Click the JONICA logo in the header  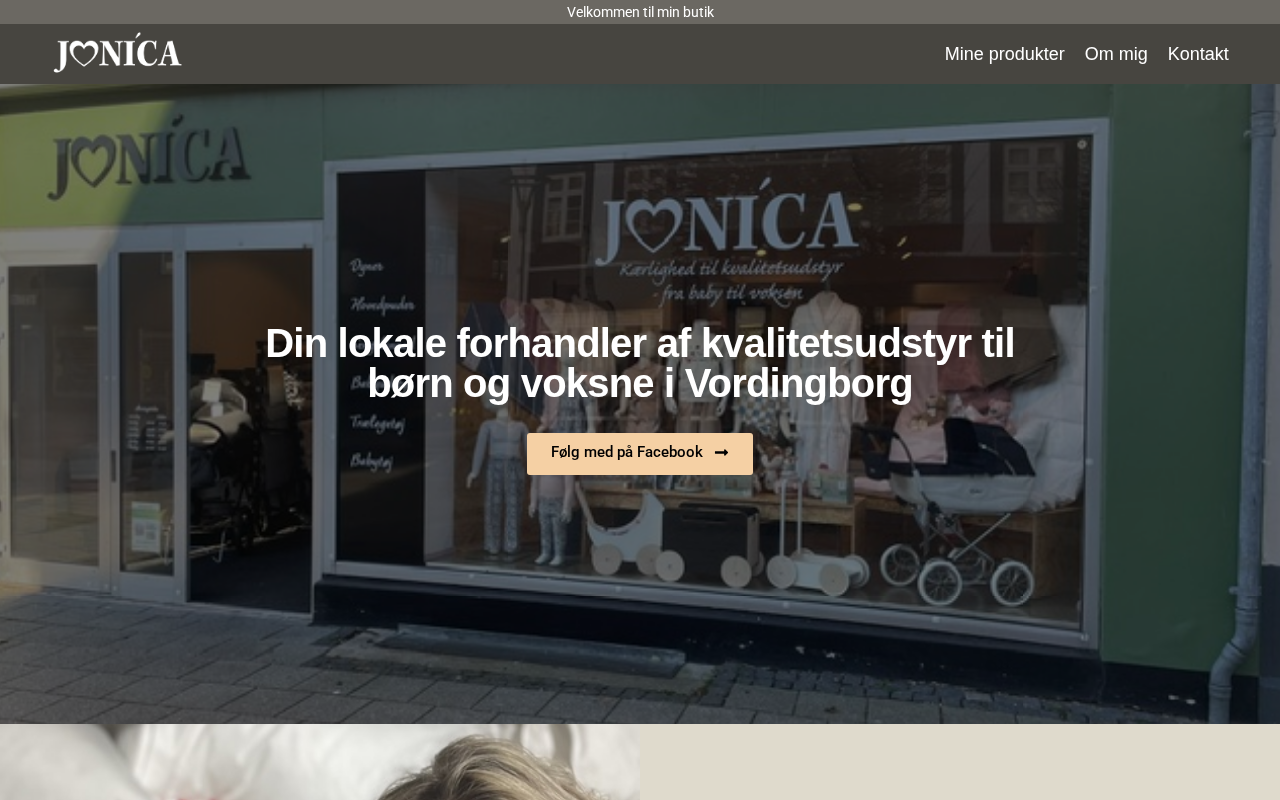click(x=118, y=53)
